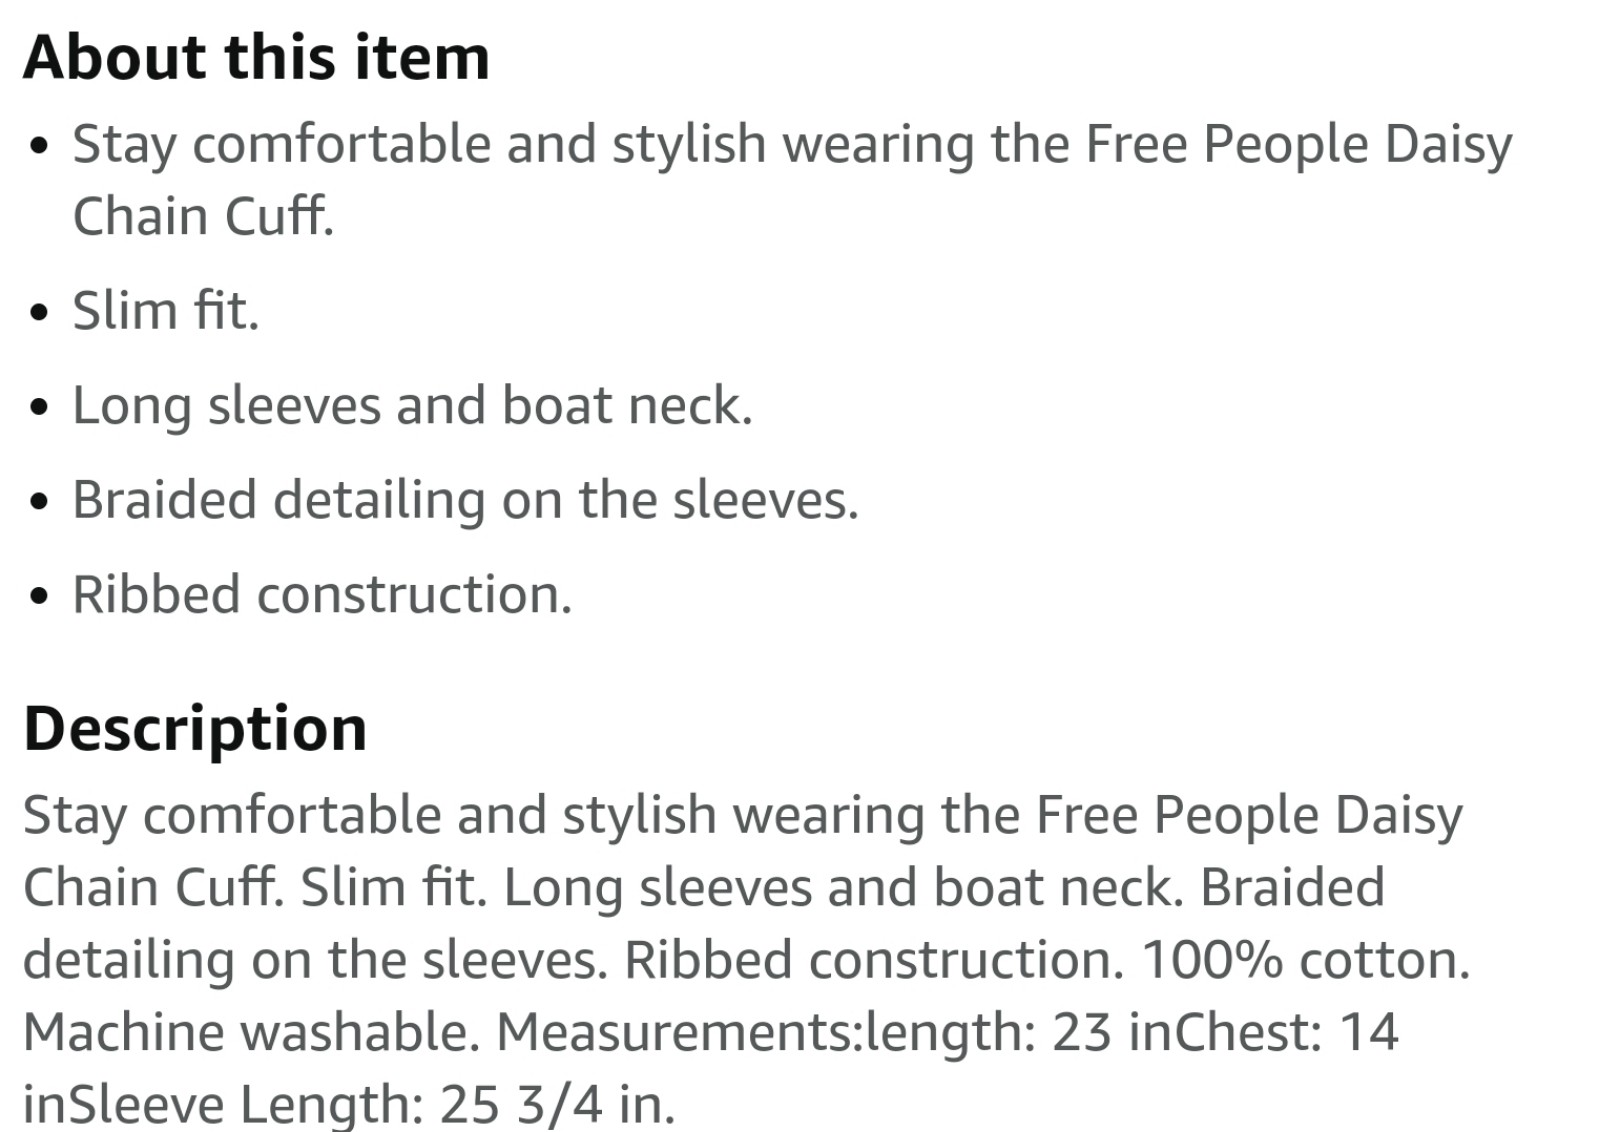Click the 'Long sleeves and boat neck.' bullet
This screenshot has width=1600, height=1132.
click(x=412, y=406)
